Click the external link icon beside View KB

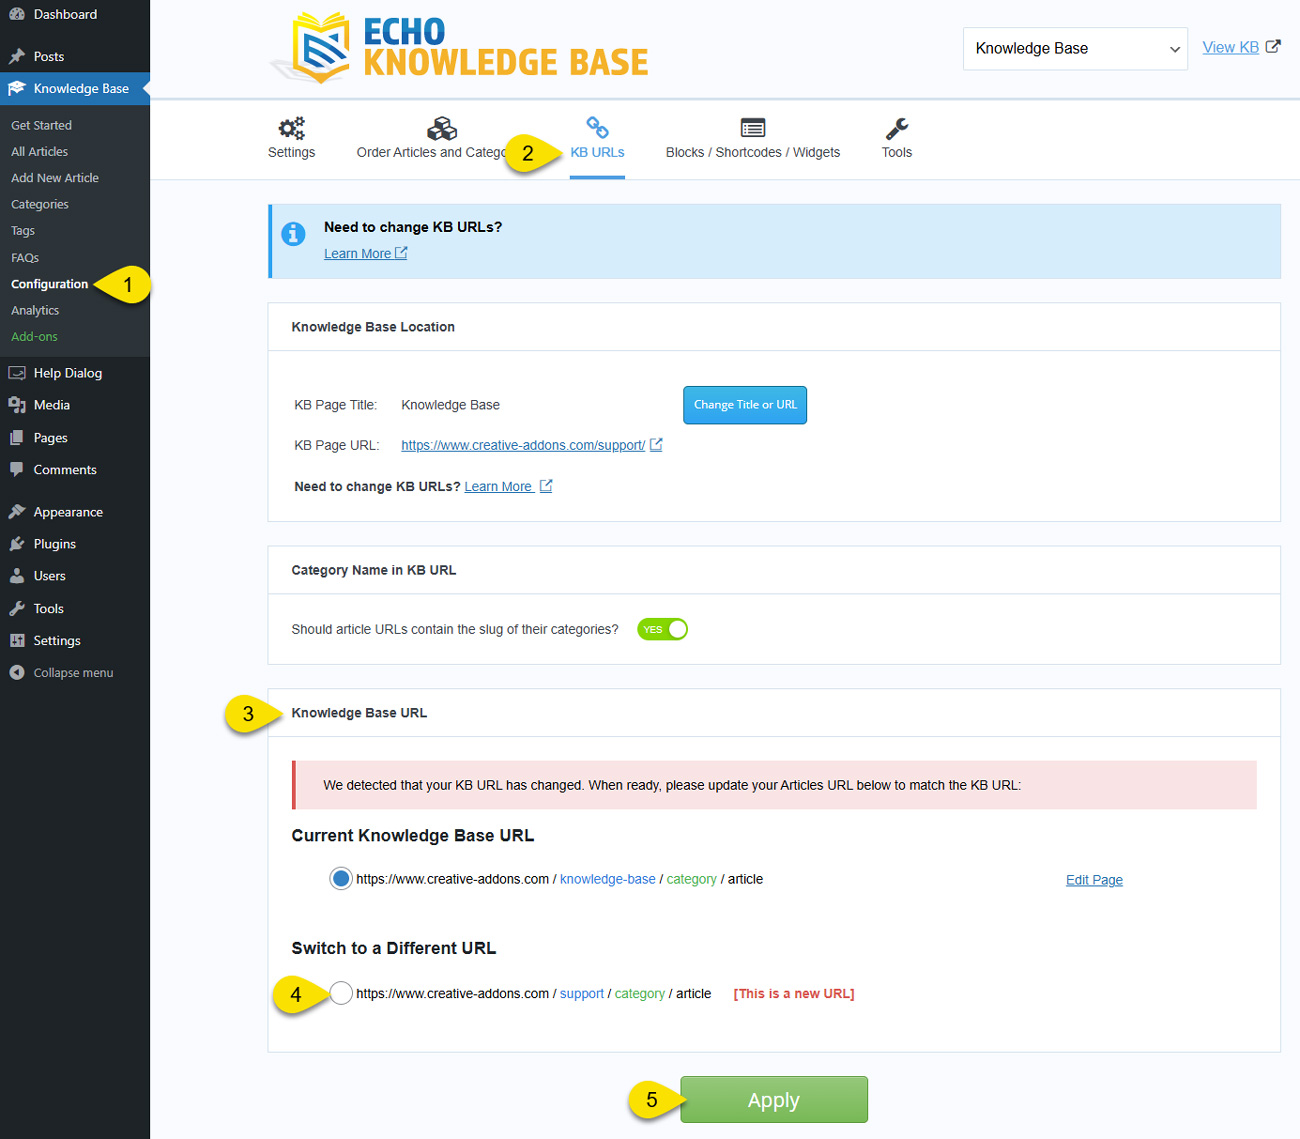click(1273, 46)
